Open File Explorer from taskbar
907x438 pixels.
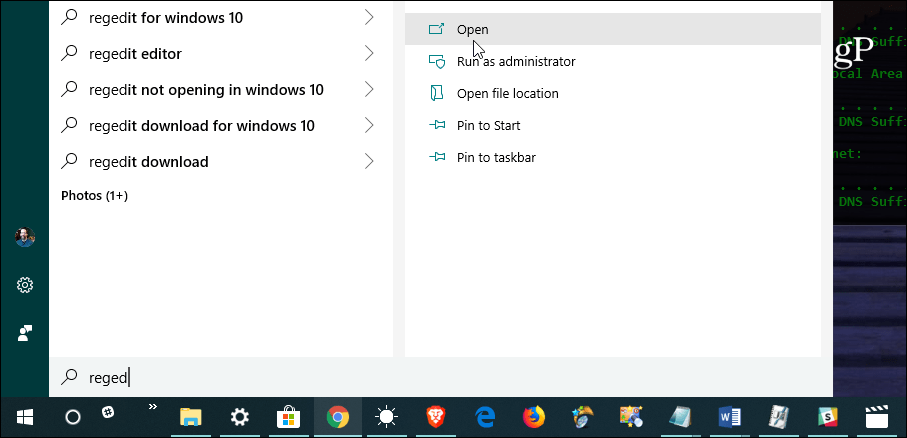190,417
